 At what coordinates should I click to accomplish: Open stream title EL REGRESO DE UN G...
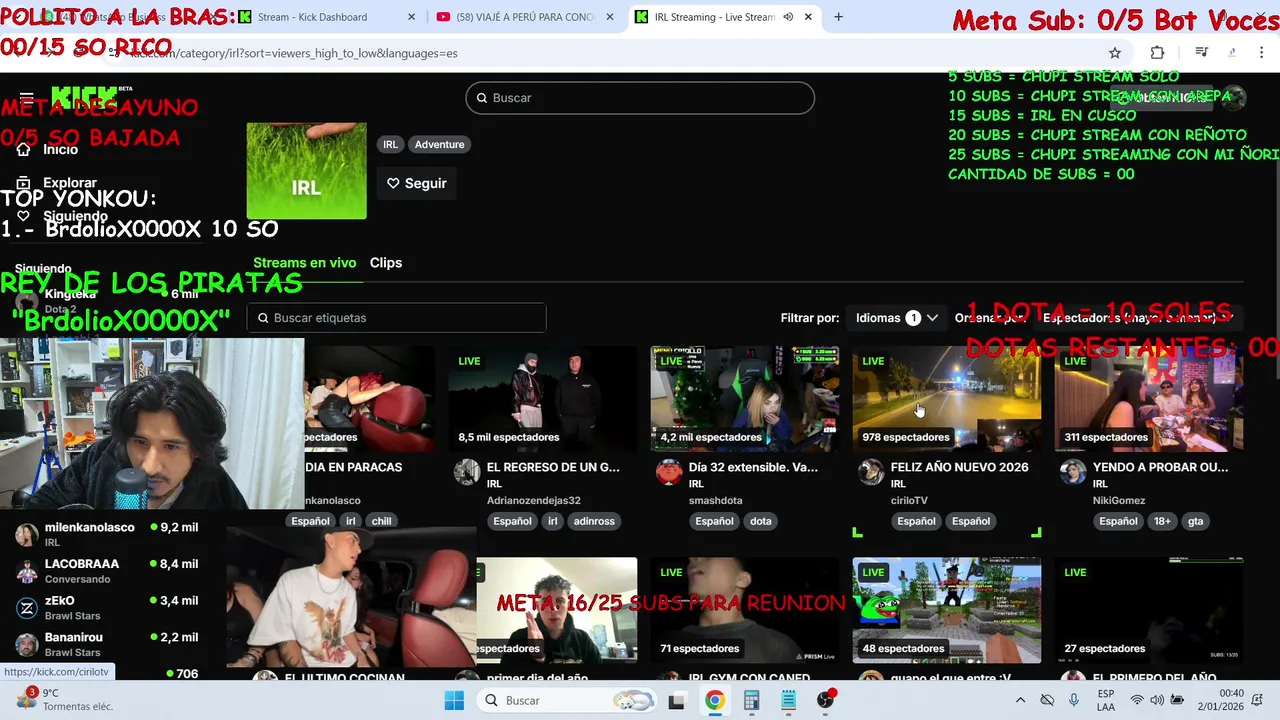point(553,467)
